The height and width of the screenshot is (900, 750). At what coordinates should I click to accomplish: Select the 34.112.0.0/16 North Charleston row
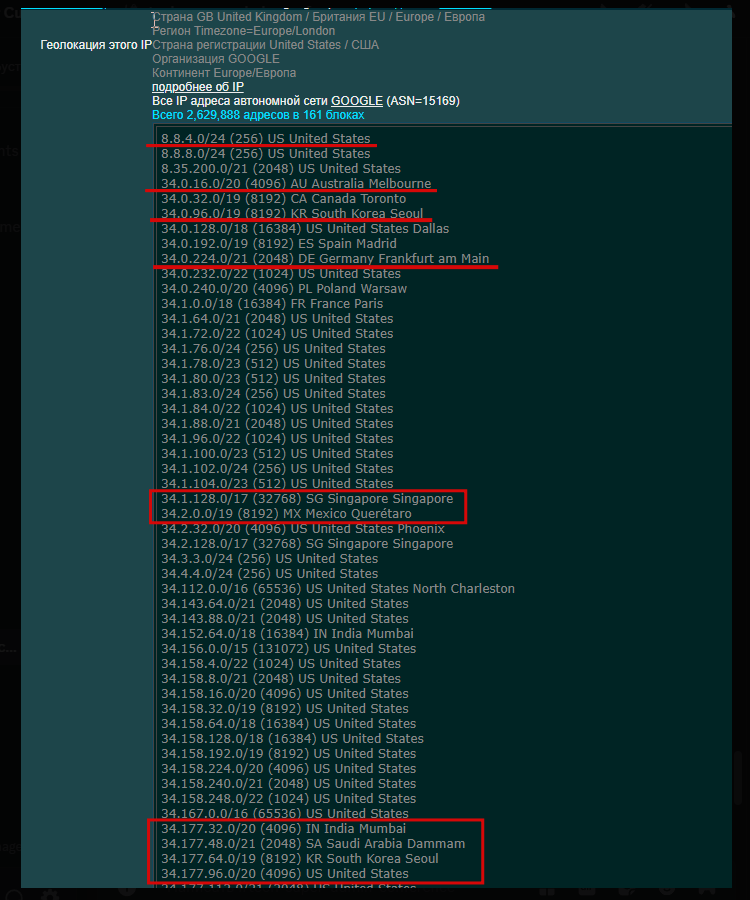pos(338,588)
